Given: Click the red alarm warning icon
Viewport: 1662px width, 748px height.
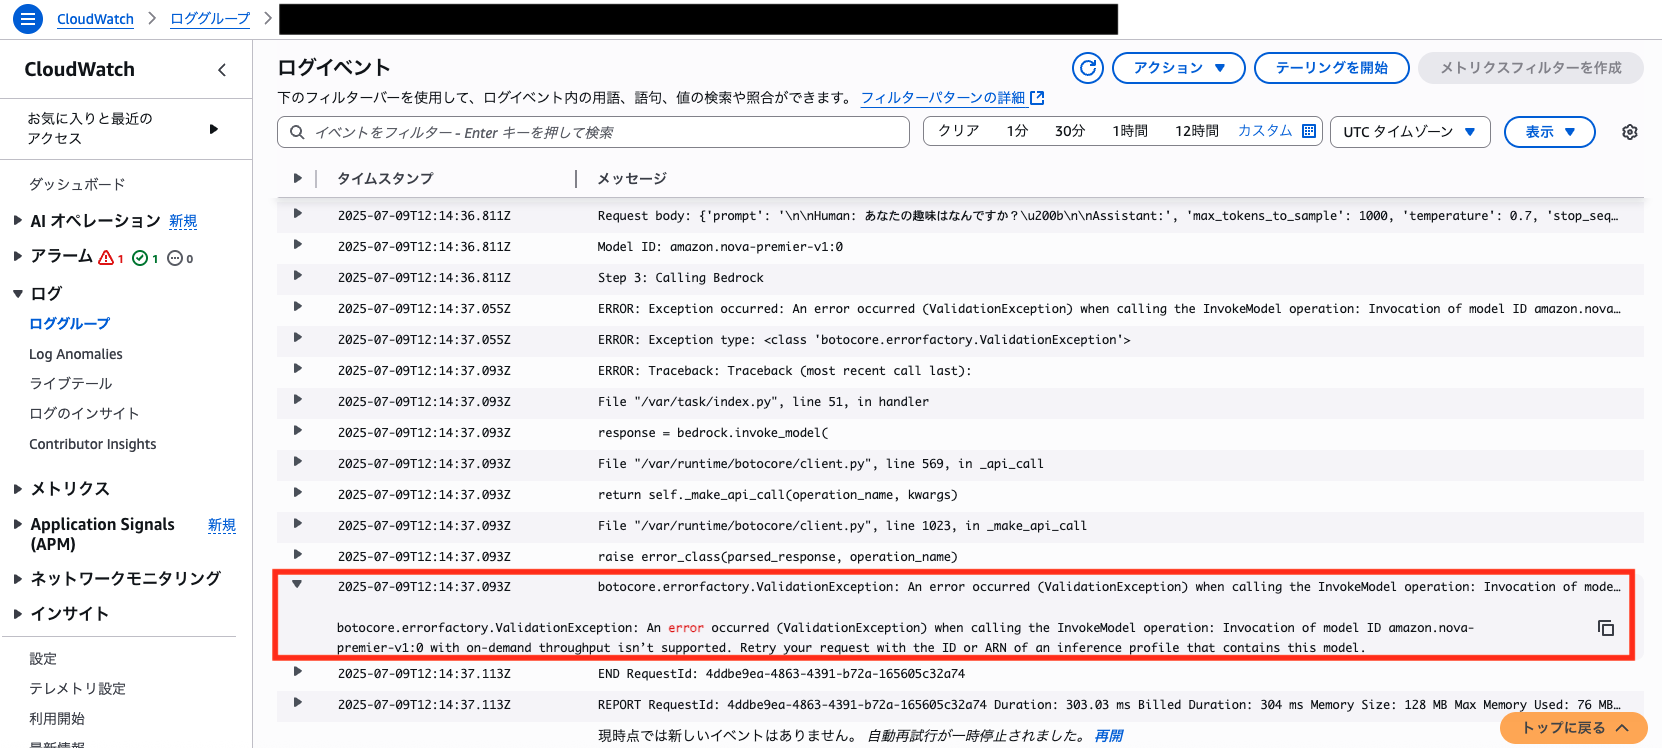Looking at the screenshot, I should click(x=106, y=258).
